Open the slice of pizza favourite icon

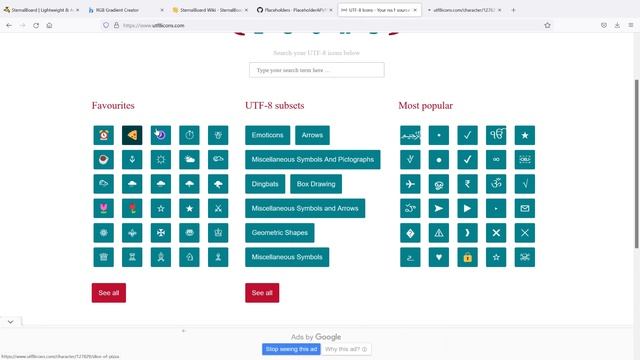click(x=132, y=135)
